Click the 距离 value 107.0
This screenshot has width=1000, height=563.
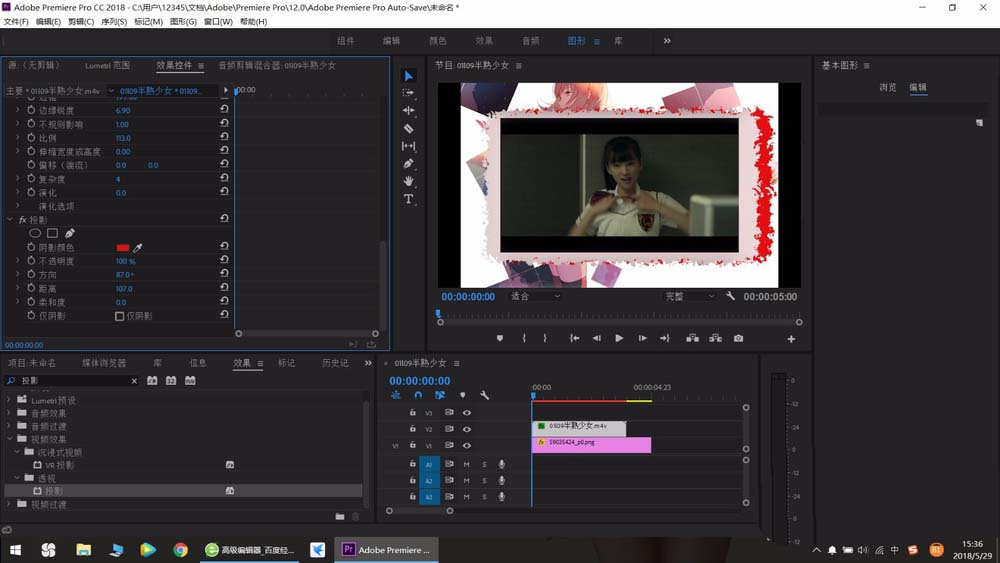point(124,289)
